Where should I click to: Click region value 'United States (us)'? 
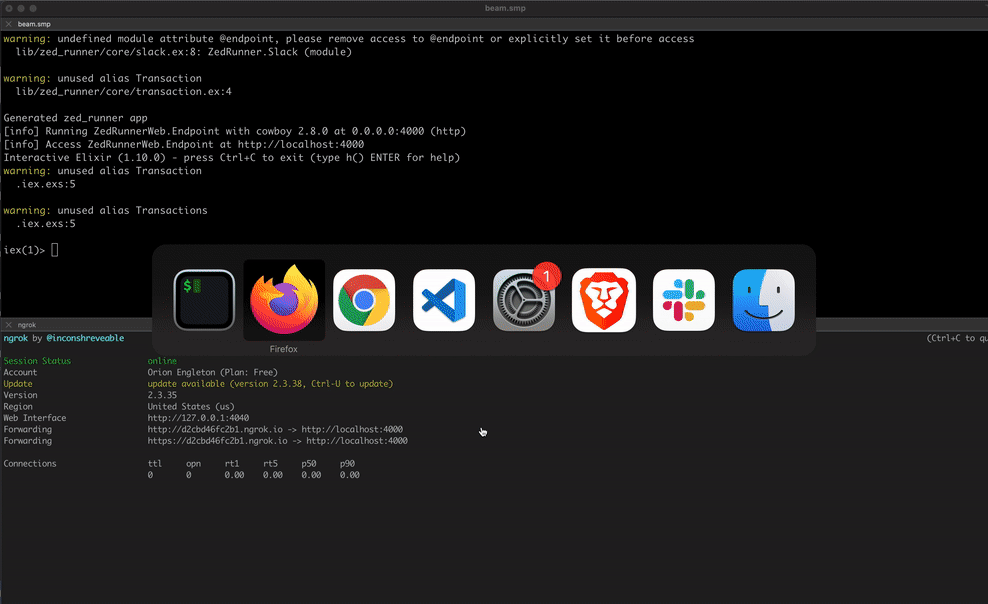coord(191,407)
